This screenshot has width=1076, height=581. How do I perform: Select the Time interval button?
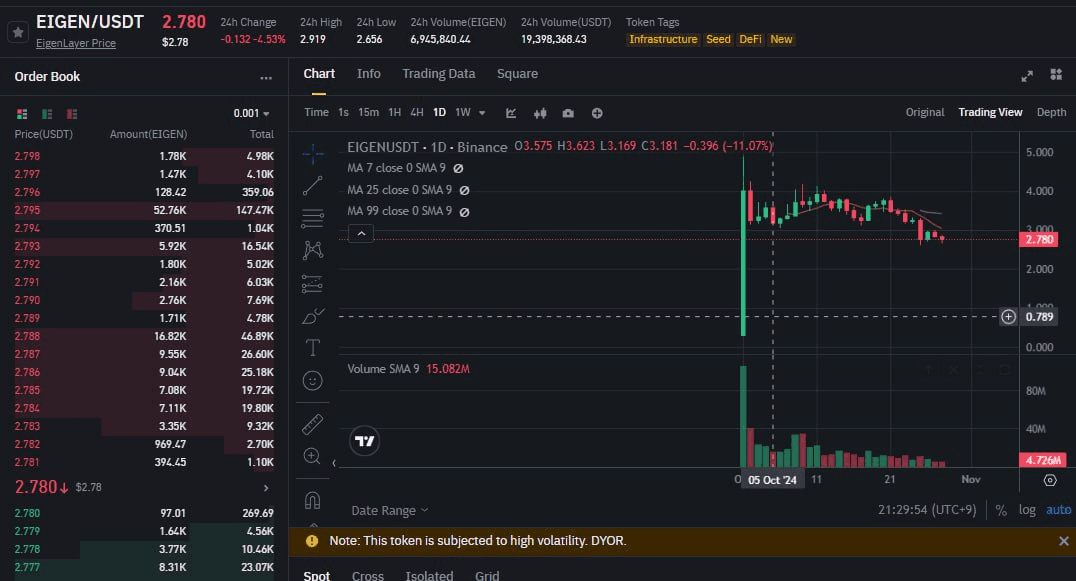coord(316,112)
